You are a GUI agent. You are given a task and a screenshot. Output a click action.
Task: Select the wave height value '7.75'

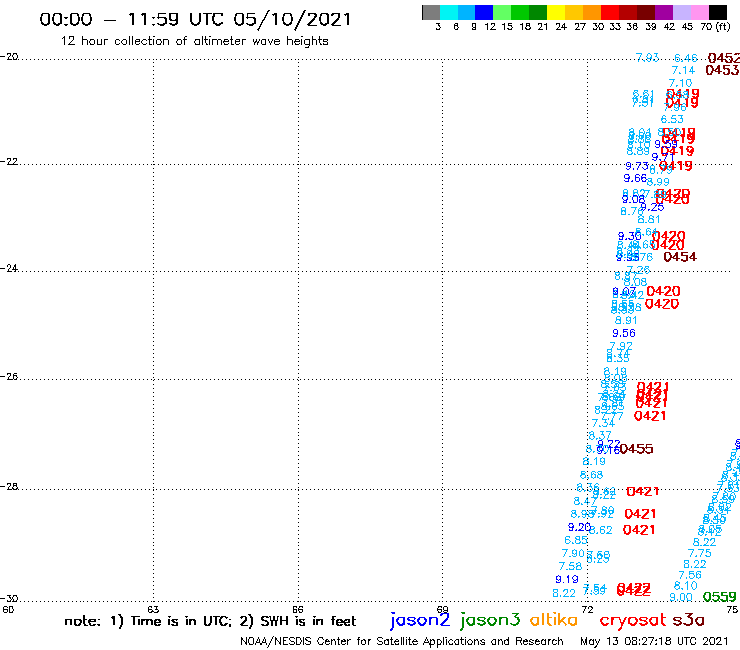pyautogui.click(x=699, y=553)
